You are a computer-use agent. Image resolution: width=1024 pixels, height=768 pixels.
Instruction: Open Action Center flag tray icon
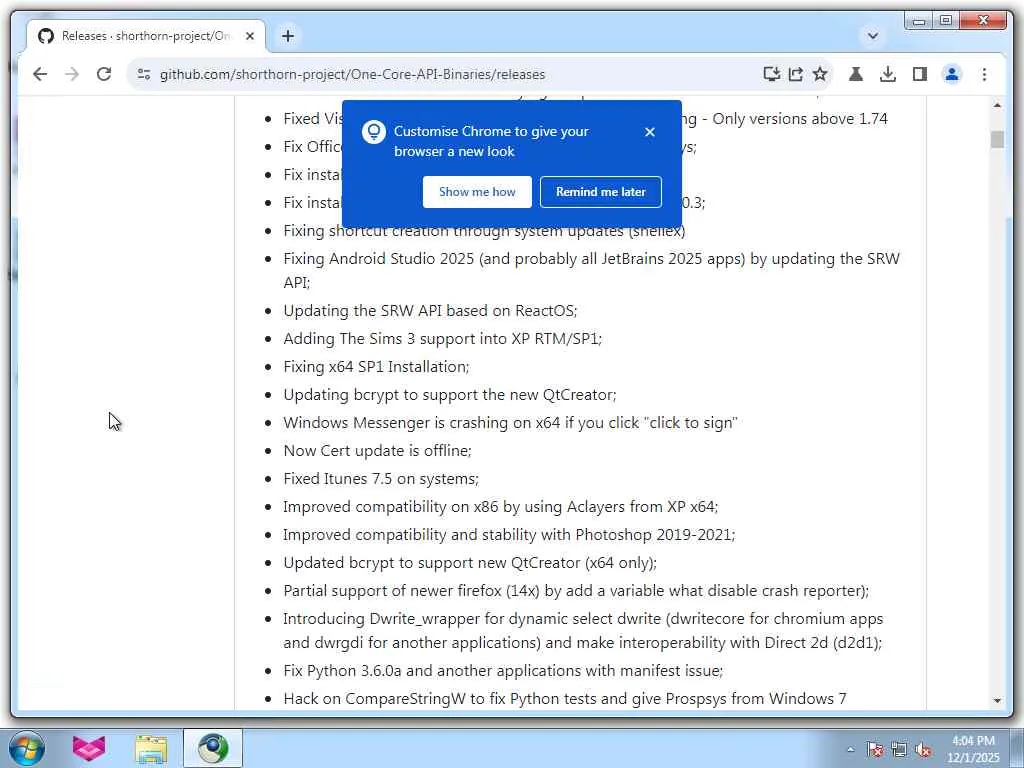click(x=874, y=749)
